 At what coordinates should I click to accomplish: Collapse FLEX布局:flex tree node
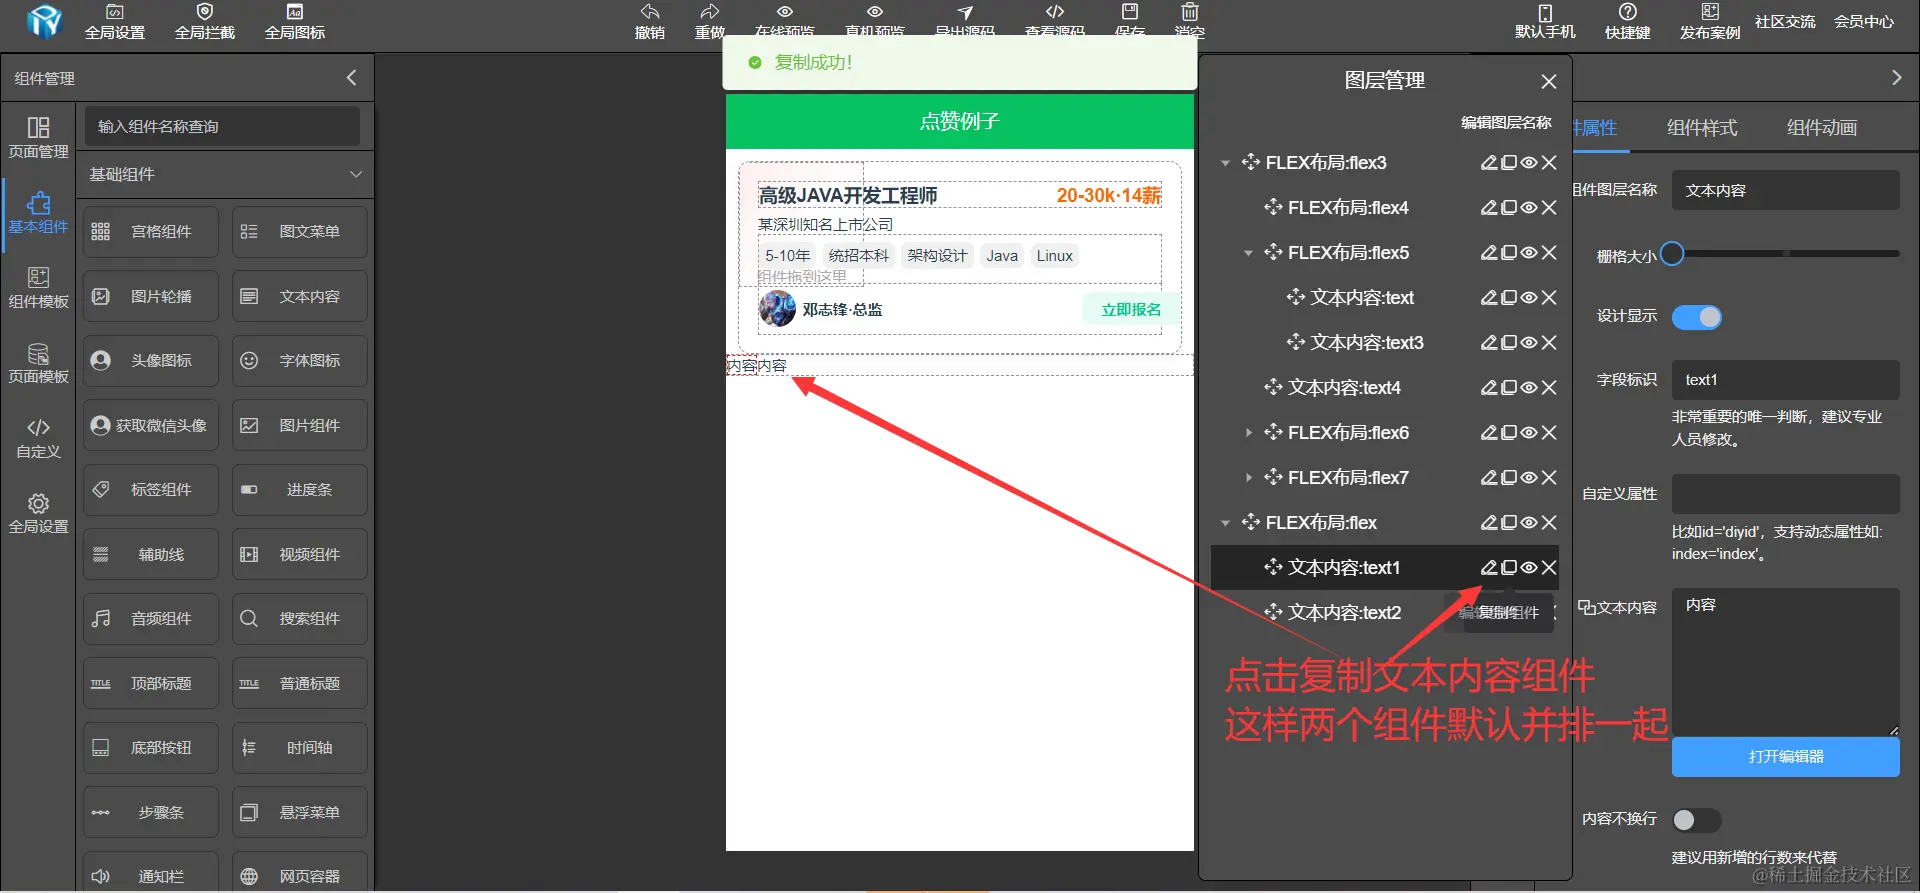click(1225, 523)
